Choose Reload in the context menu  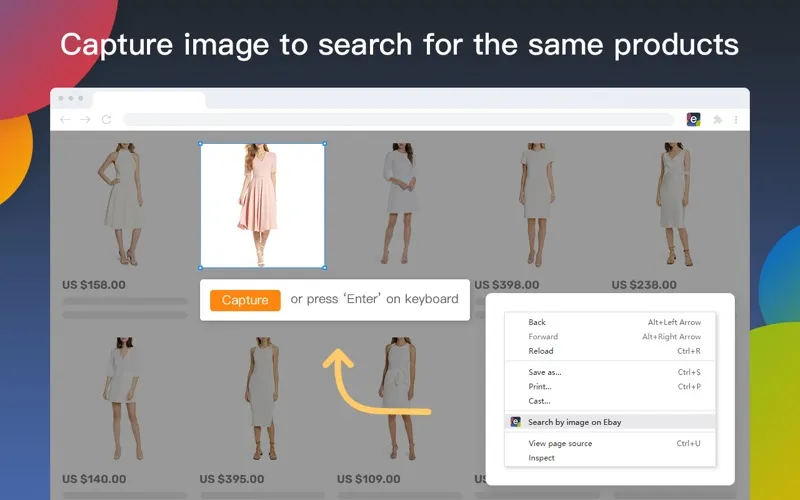[x=610, y=351]
